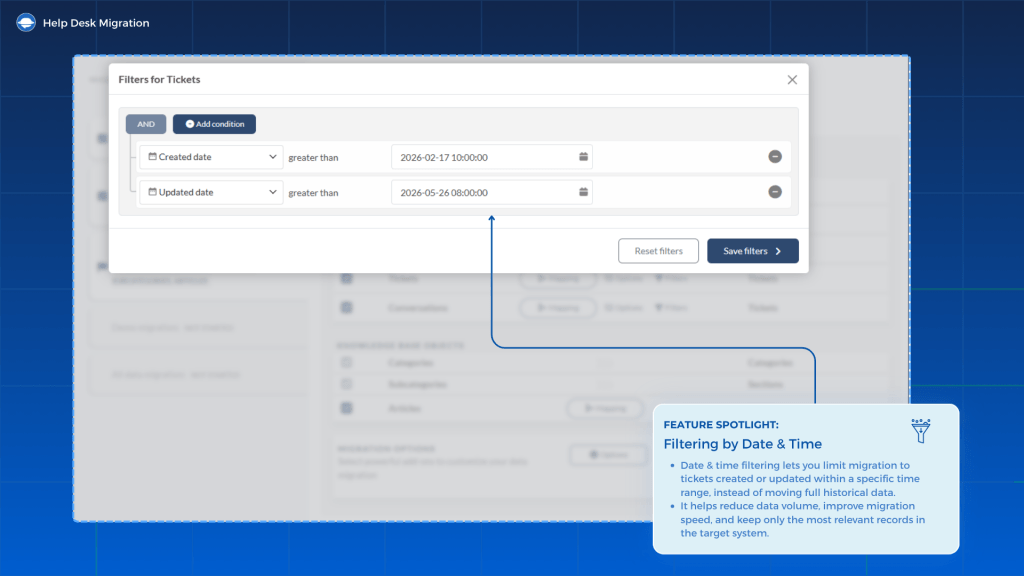This screenshot has height=576, width=1024.
Task: Click the Reset filters button
Action: 658,251
